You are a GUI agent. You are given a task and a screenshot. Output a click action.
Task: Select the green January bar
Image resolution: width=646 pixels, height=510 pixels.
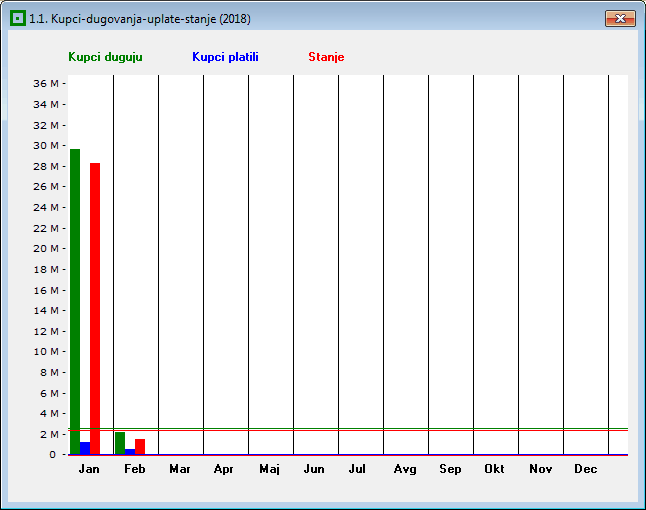[75, 302]
